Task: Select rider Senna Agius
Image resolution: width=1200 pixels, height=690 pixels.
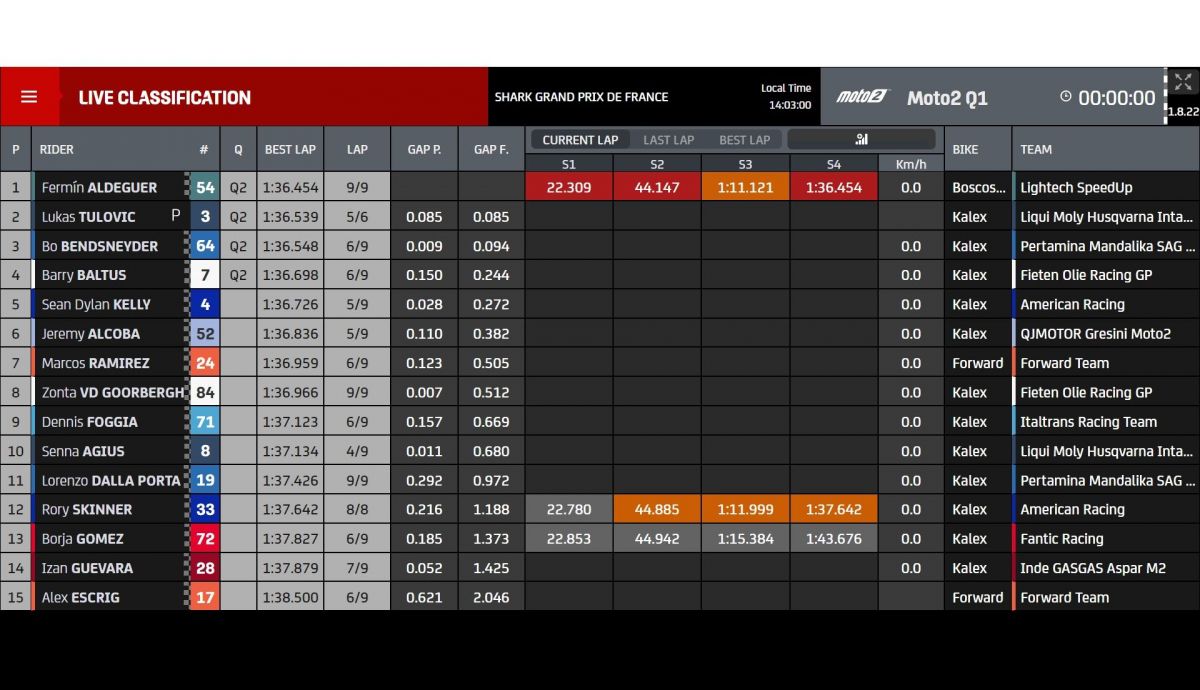Action: (82, 451)
